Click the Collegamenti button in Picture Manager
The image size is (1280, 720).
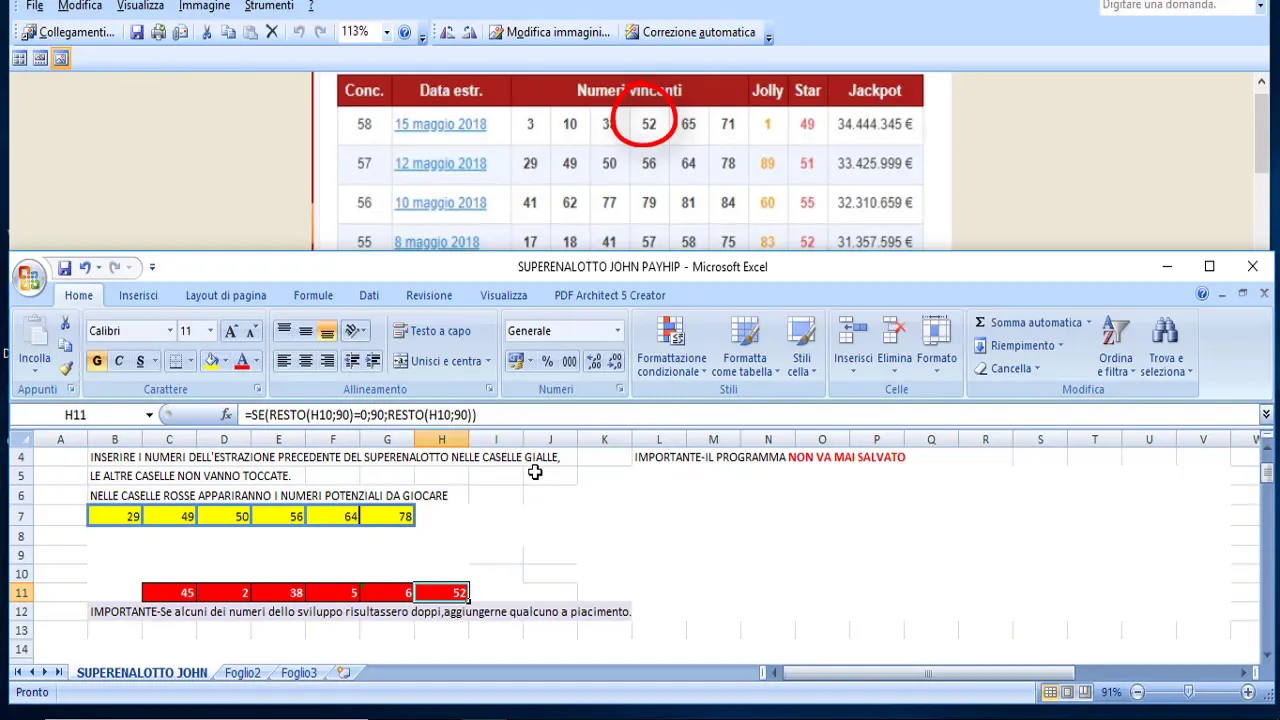68,32
